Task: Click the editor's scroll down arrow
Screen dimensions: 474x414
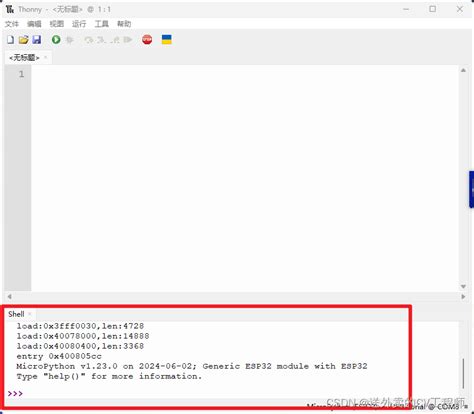Action: click(x=463, y=286)
